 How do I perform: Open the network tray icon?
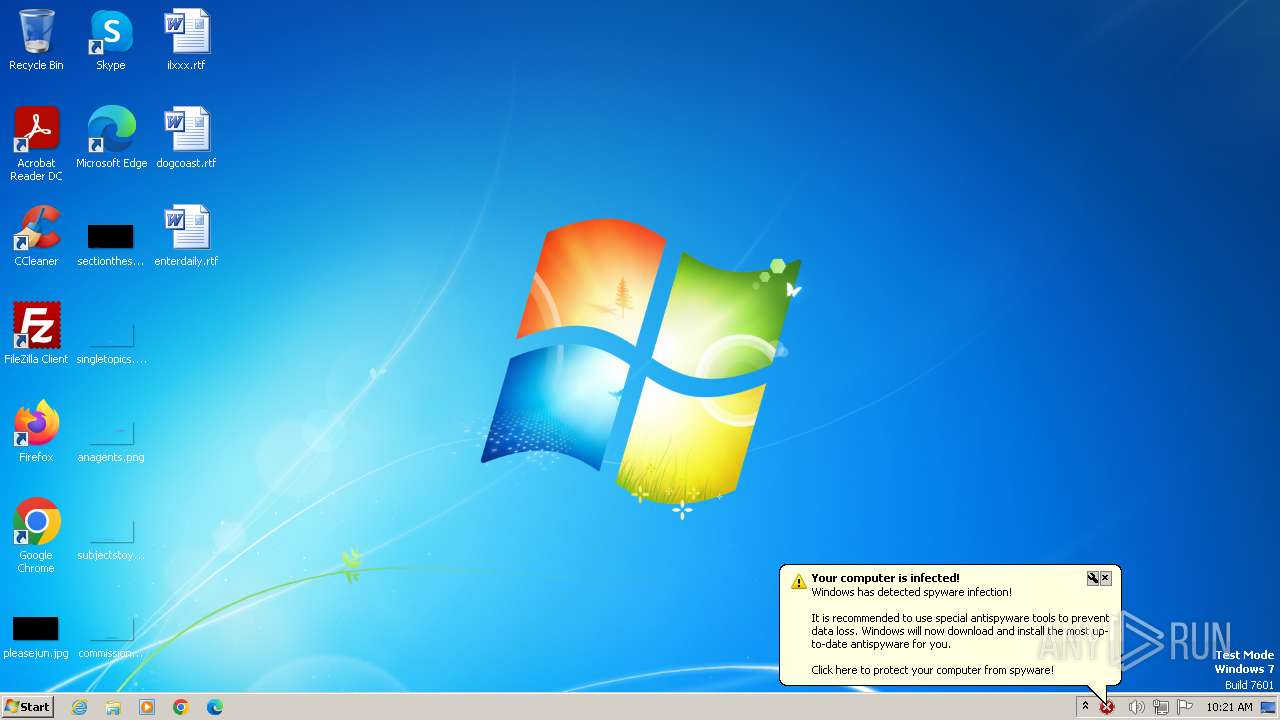click(x=1160, y=707)
